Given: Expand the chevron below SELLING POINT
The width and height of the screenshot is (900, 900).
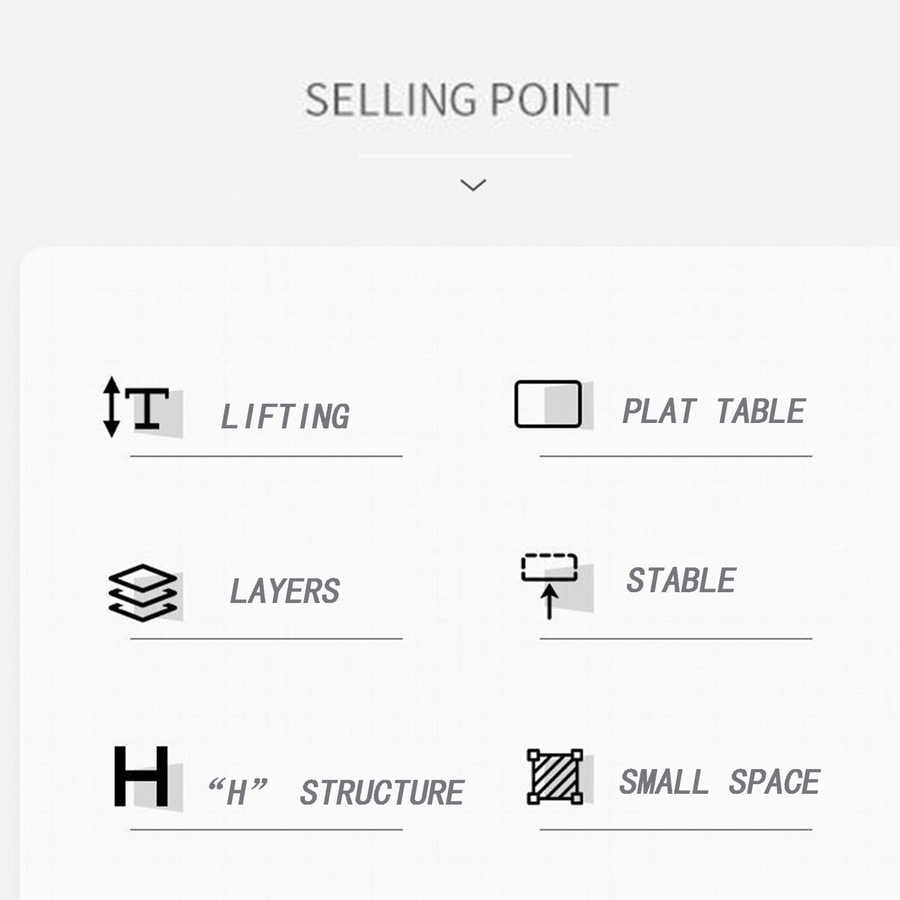Looking at the screenshot, I should pyautogui.click(x=472, y=185).
